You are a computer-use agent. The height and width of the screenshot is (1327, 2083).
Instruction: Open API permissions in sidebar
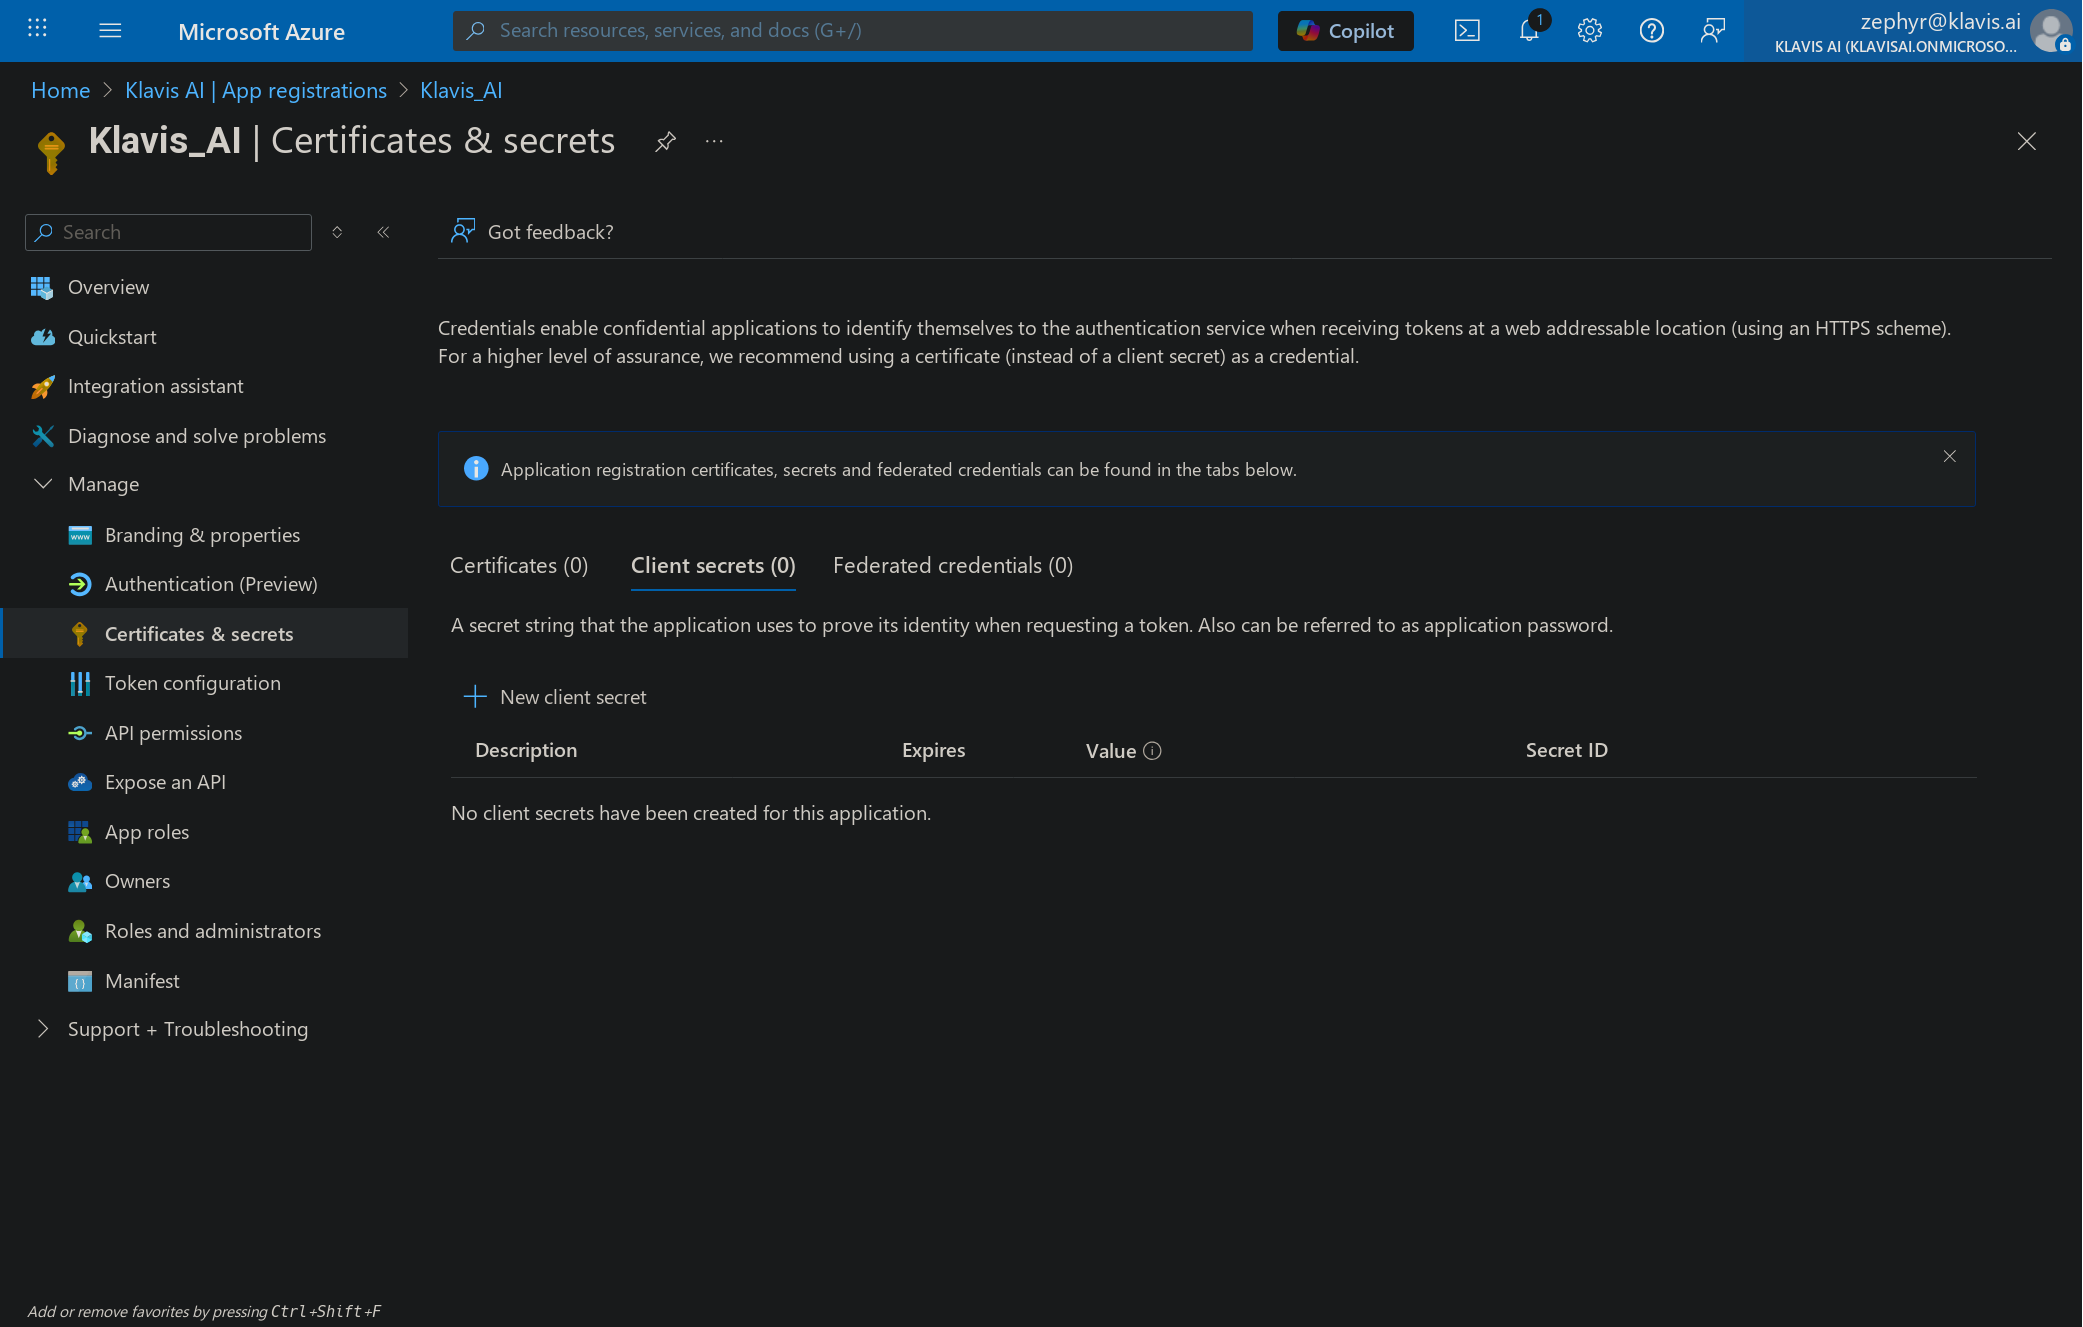pos(173,733)
